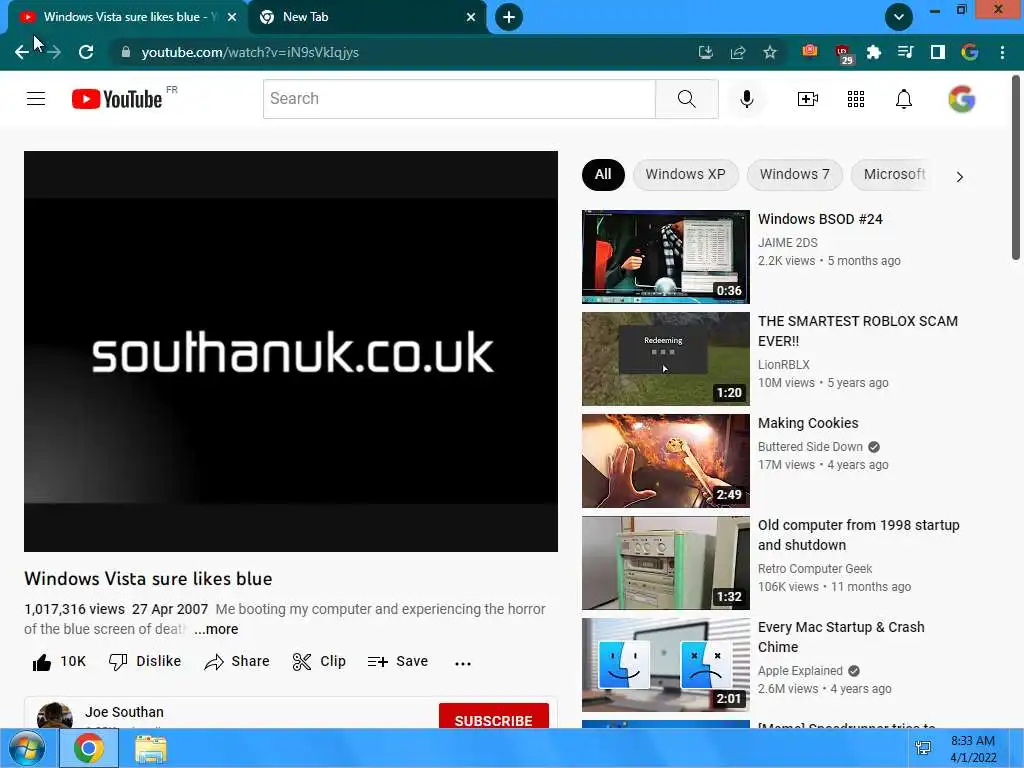Open THE SMARTEST ROBLOX SCAM EVER!! title

pyautogui.click(x=857, y=331)
